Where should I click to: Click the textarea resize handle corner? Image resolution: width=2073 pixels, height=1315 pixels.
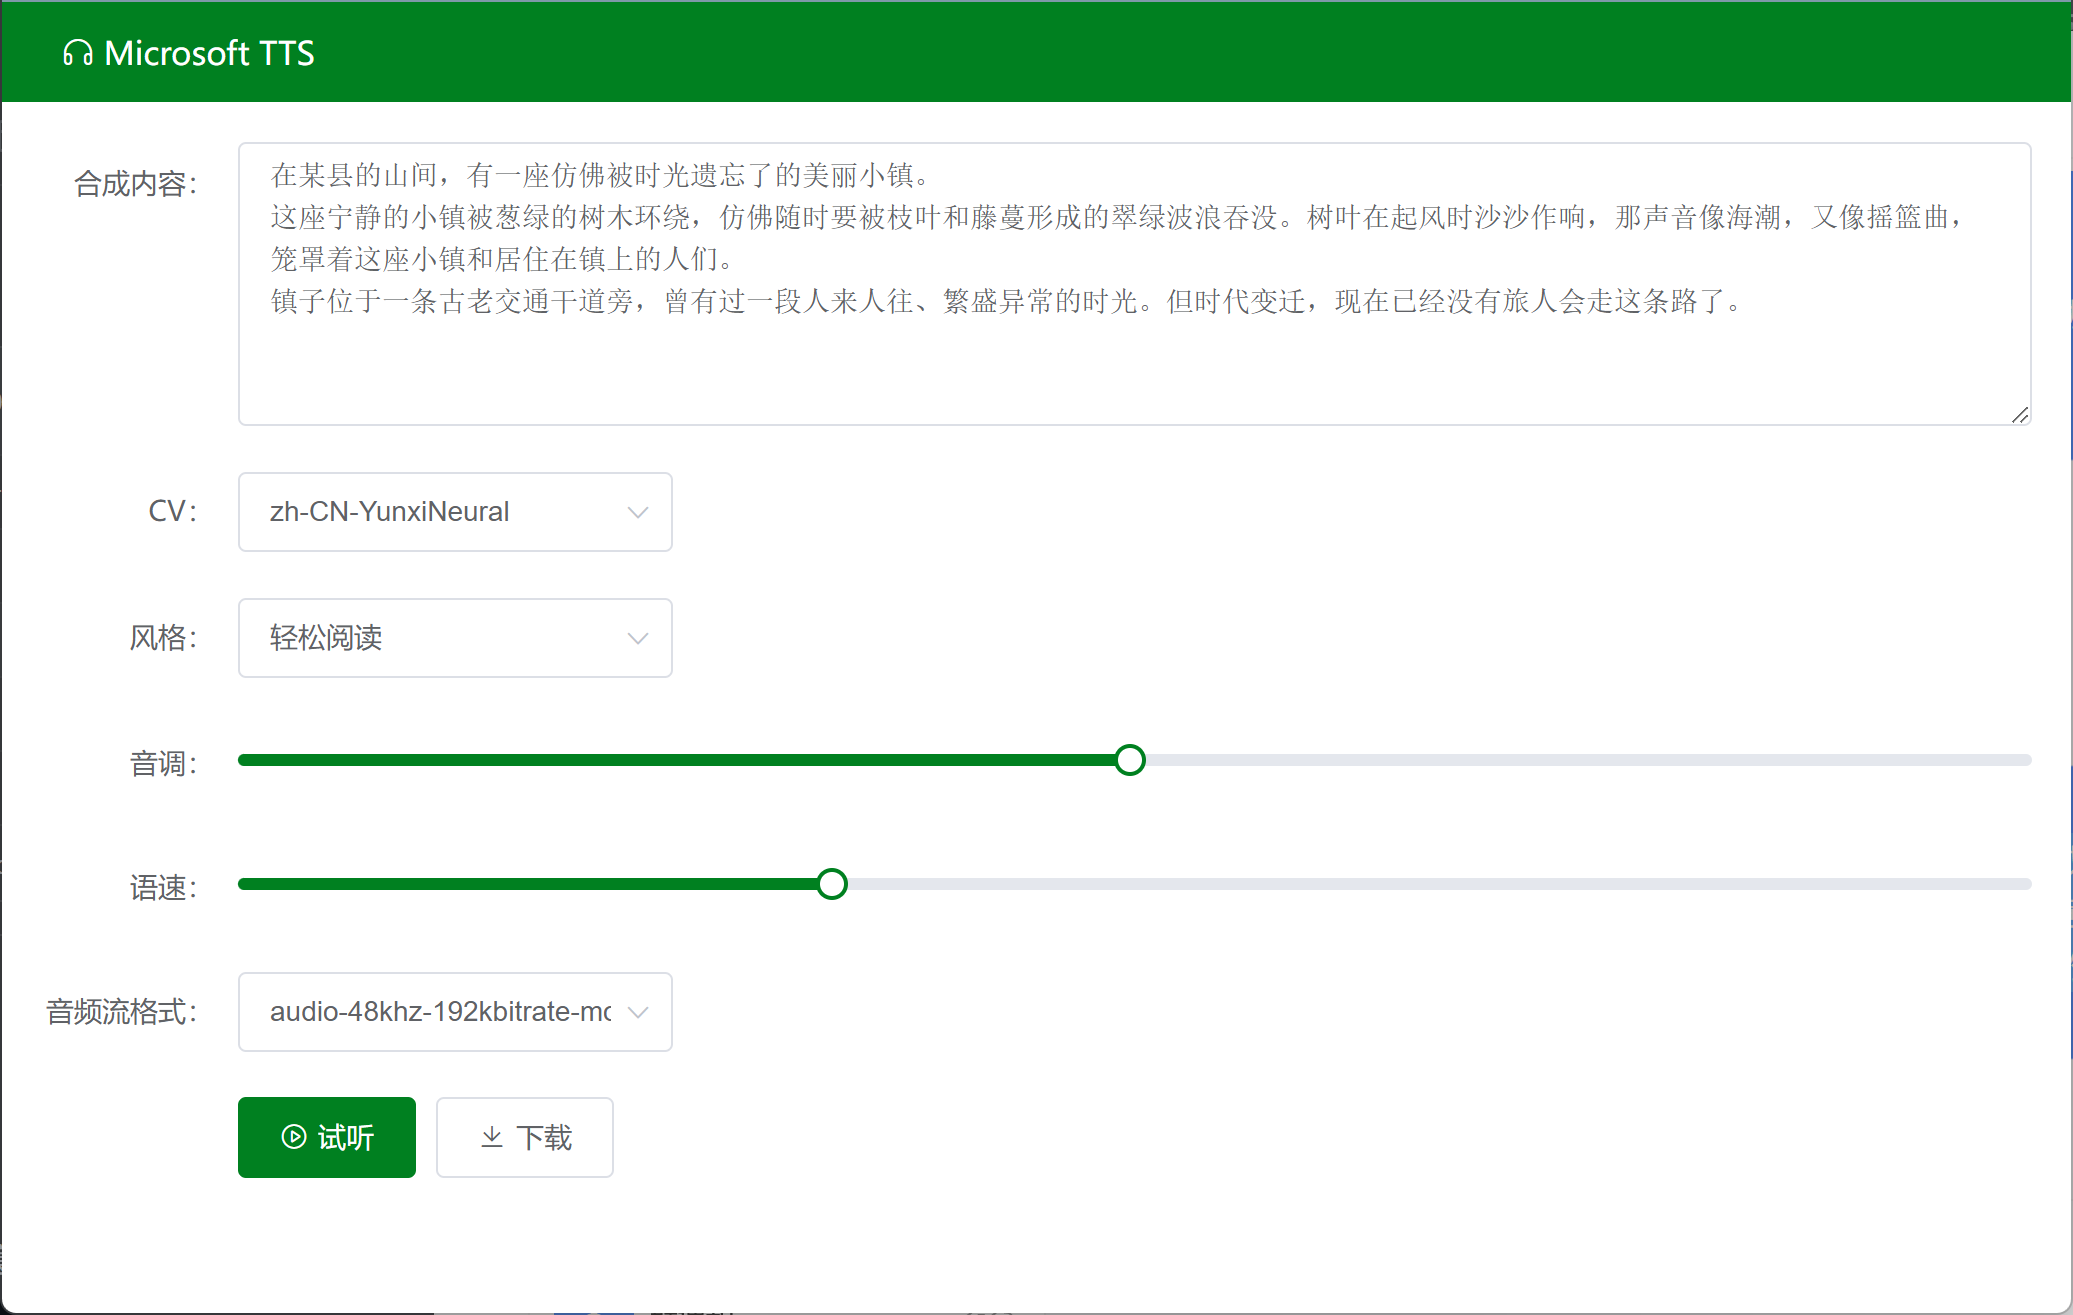tap(2021, 415)
